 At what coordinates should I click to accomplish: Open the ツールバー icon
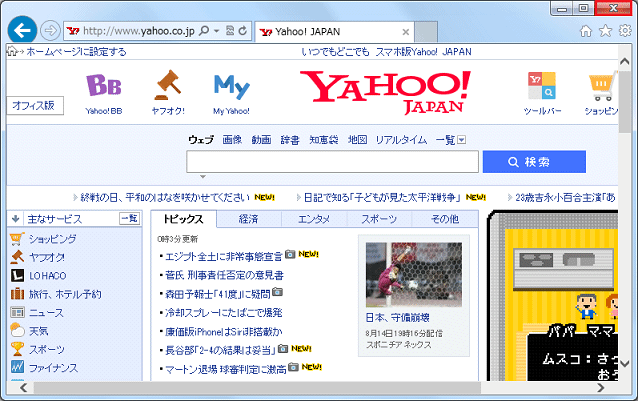pos(542,94)
